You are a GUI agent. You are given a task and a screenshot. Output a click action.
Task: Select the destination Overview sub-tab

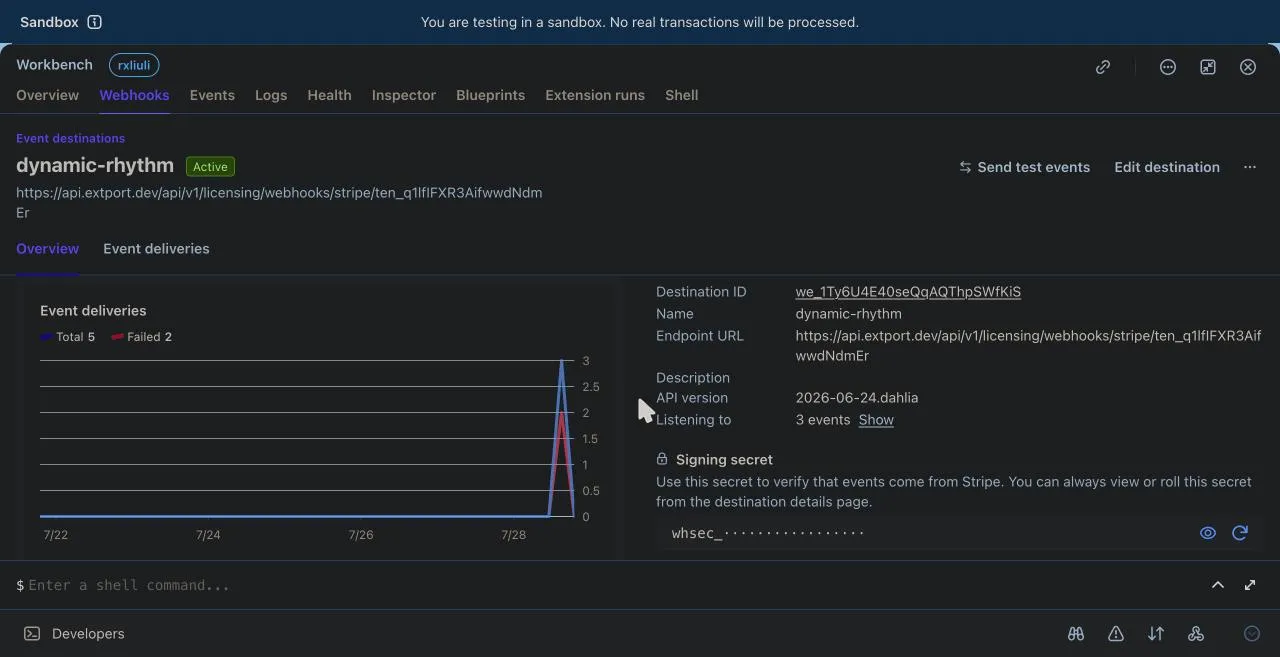click(47, 249)
